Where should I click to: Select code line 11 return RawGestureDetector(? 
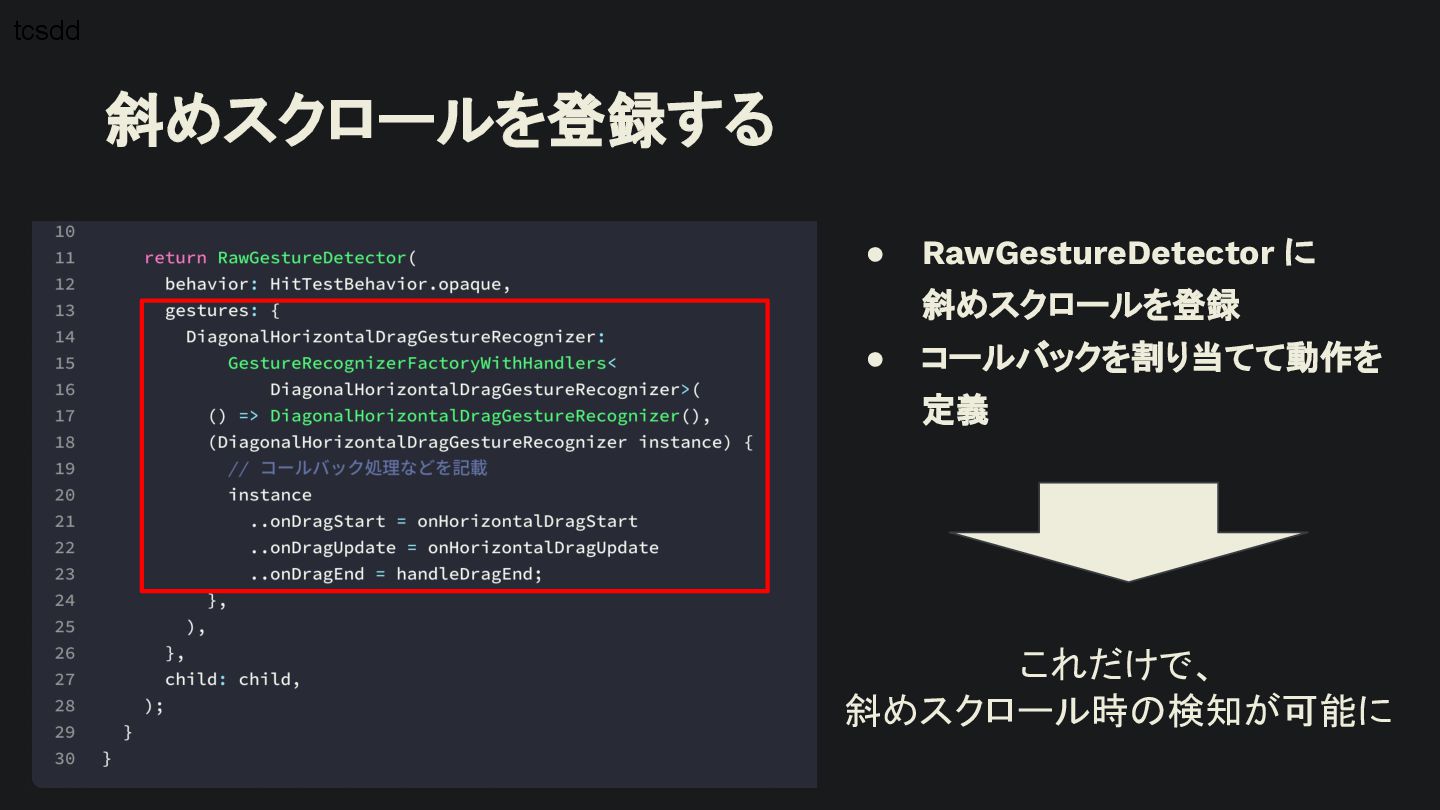280,258
